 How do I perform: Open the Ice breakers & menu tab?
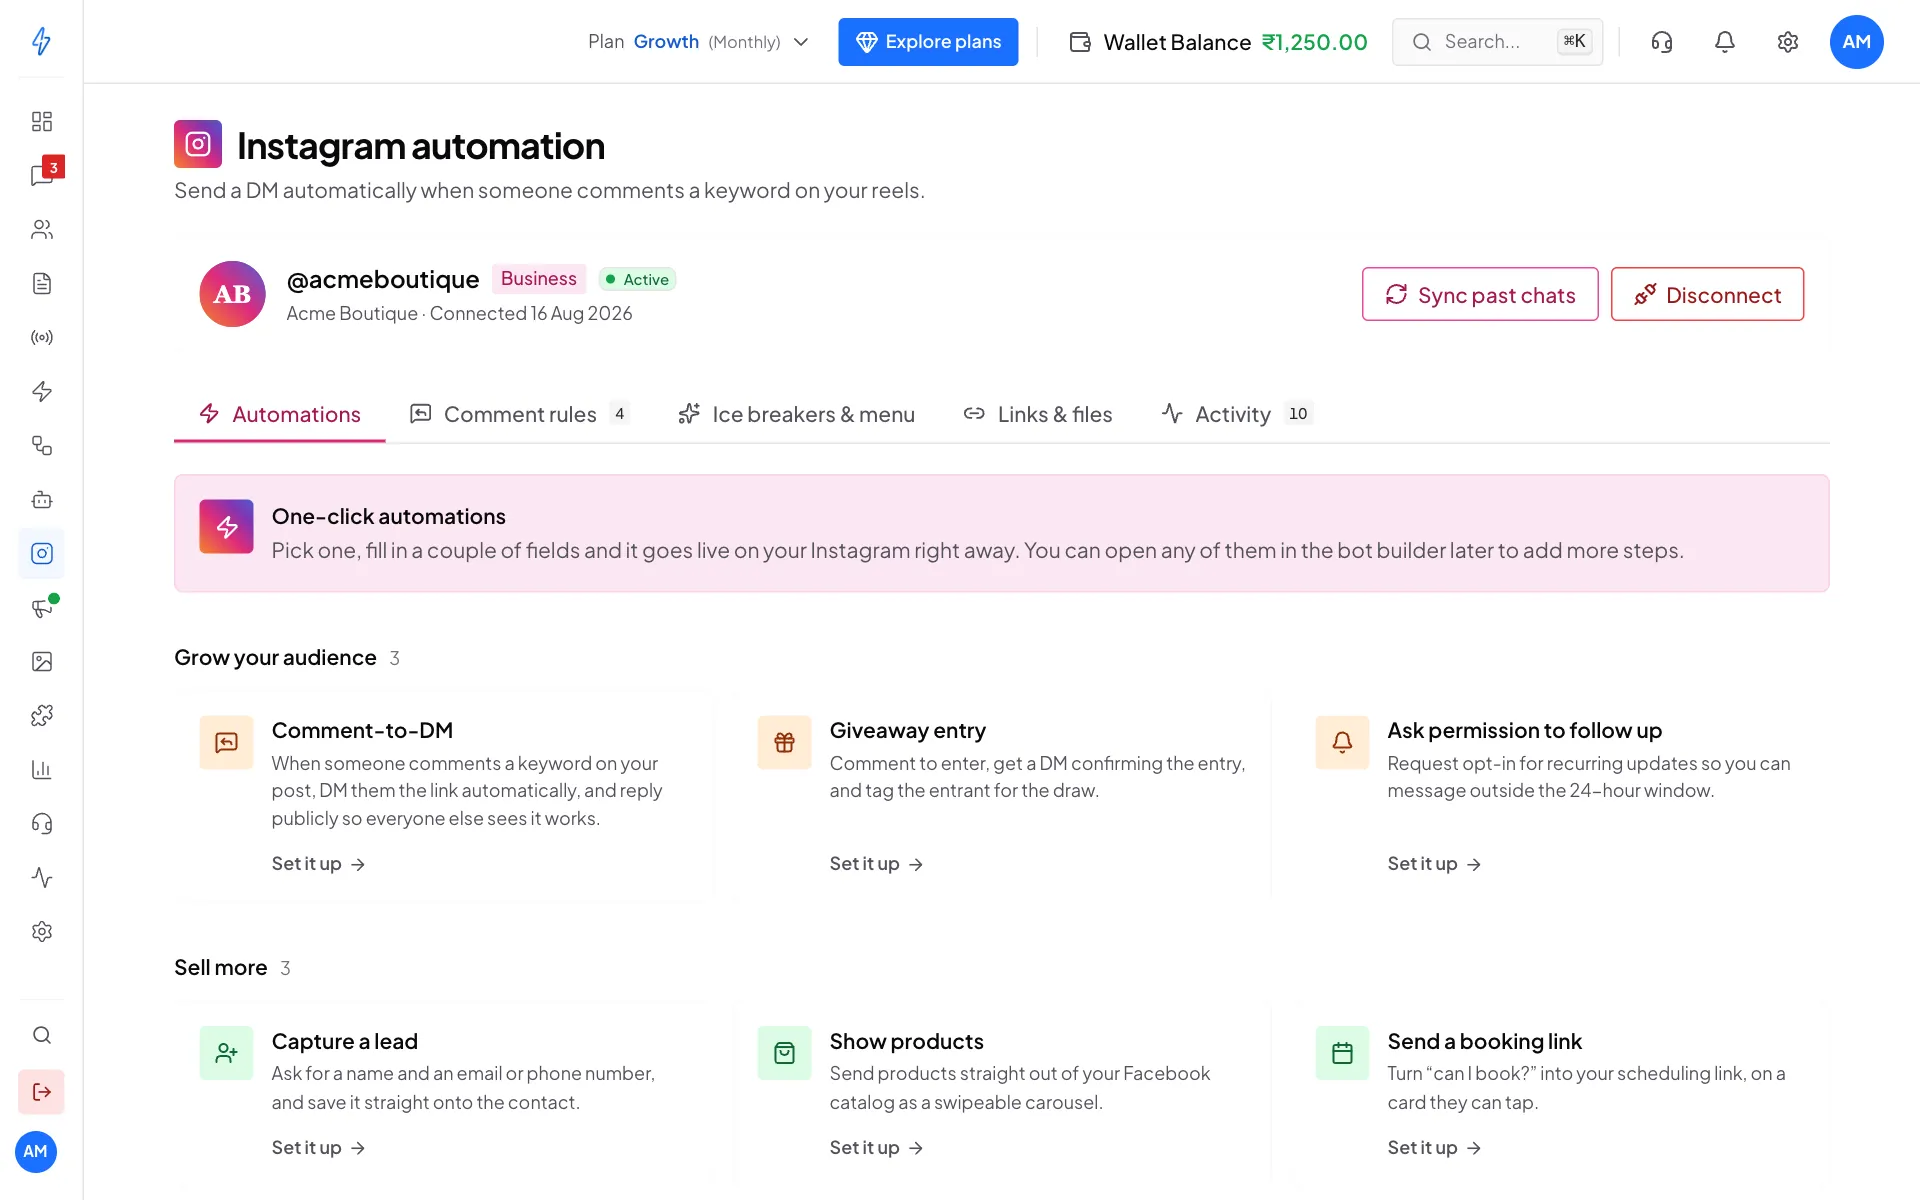(796, 414)
